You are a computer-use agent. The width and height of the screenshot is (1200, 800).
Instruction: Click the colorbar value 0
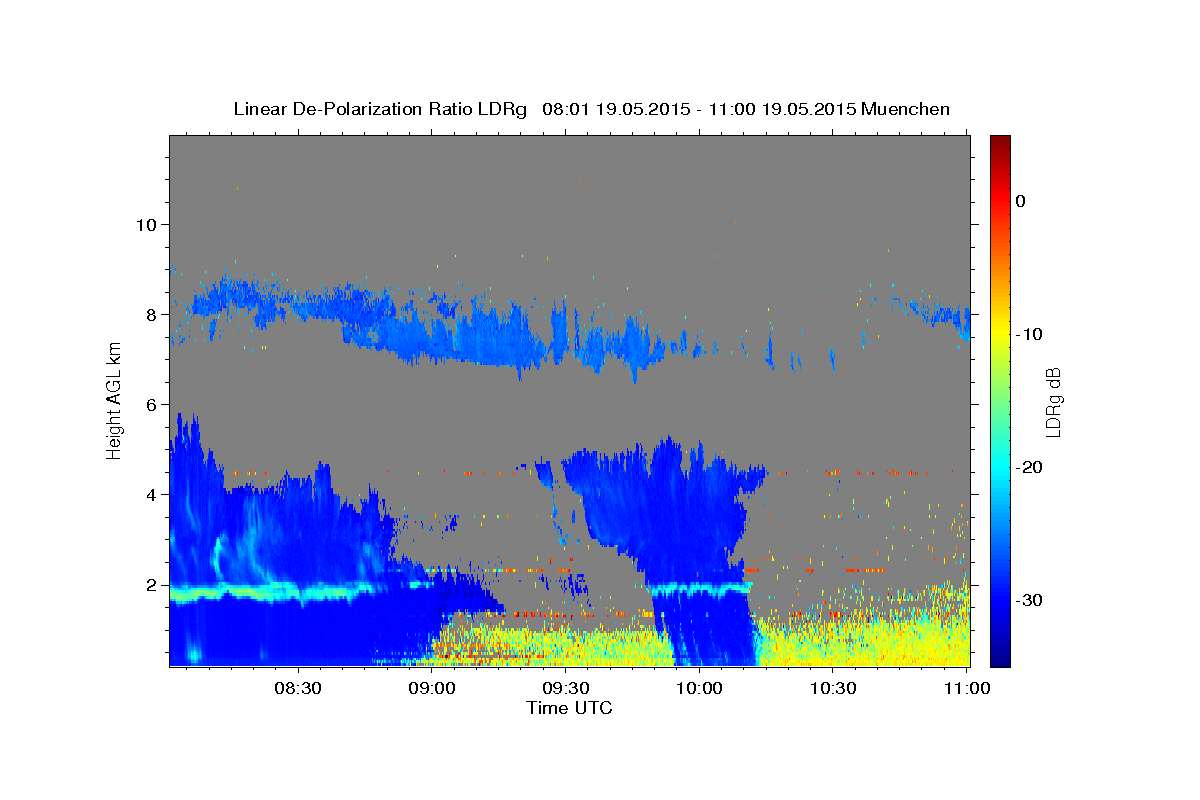1021,201
